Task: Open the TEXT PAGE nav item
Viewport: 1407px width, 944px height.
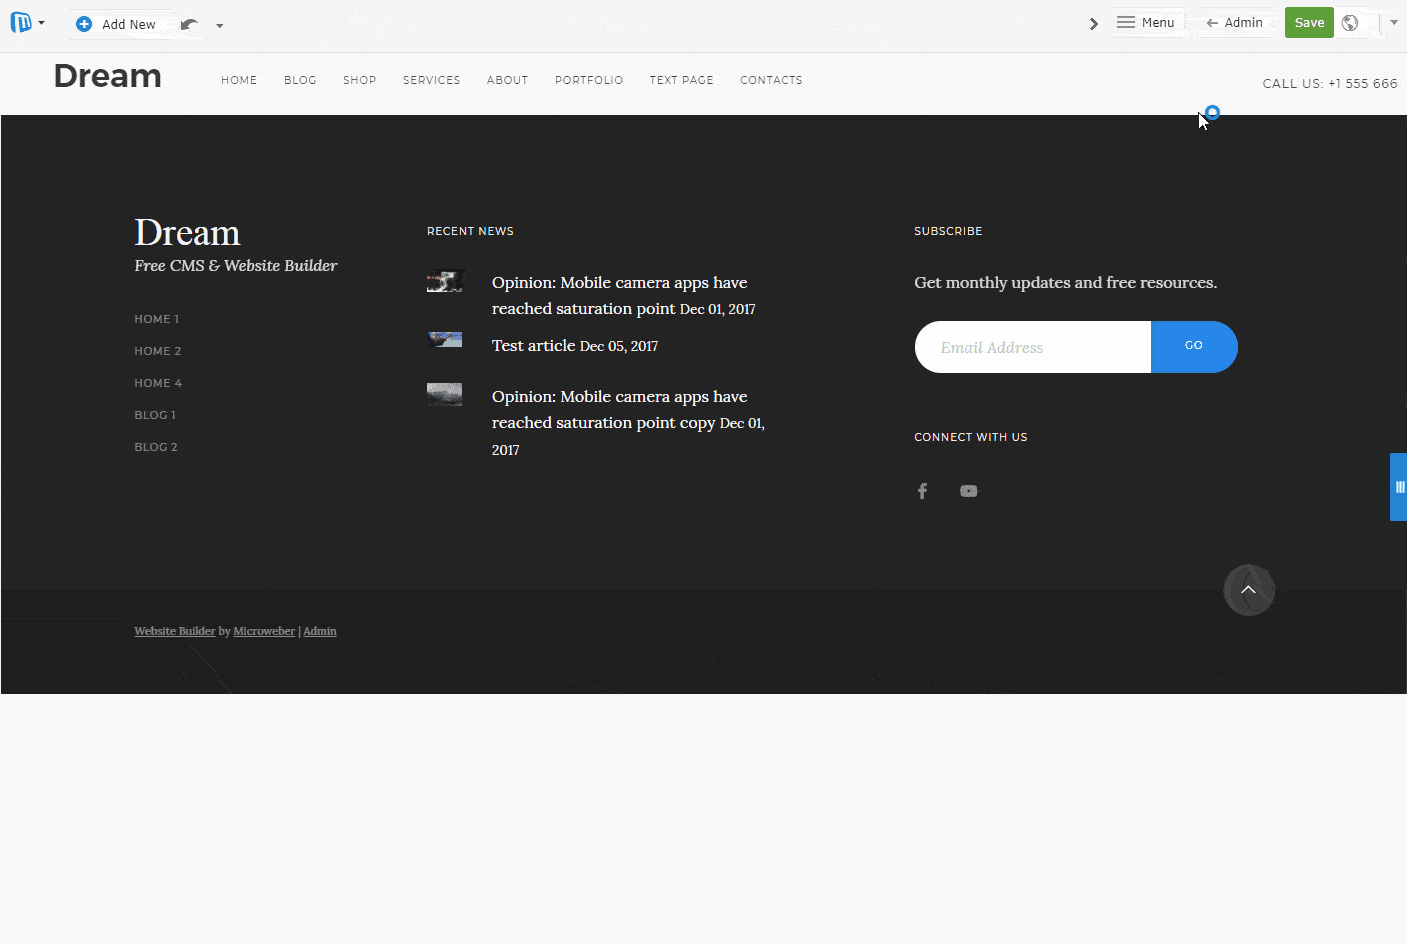Action: [x=682, y=80]
